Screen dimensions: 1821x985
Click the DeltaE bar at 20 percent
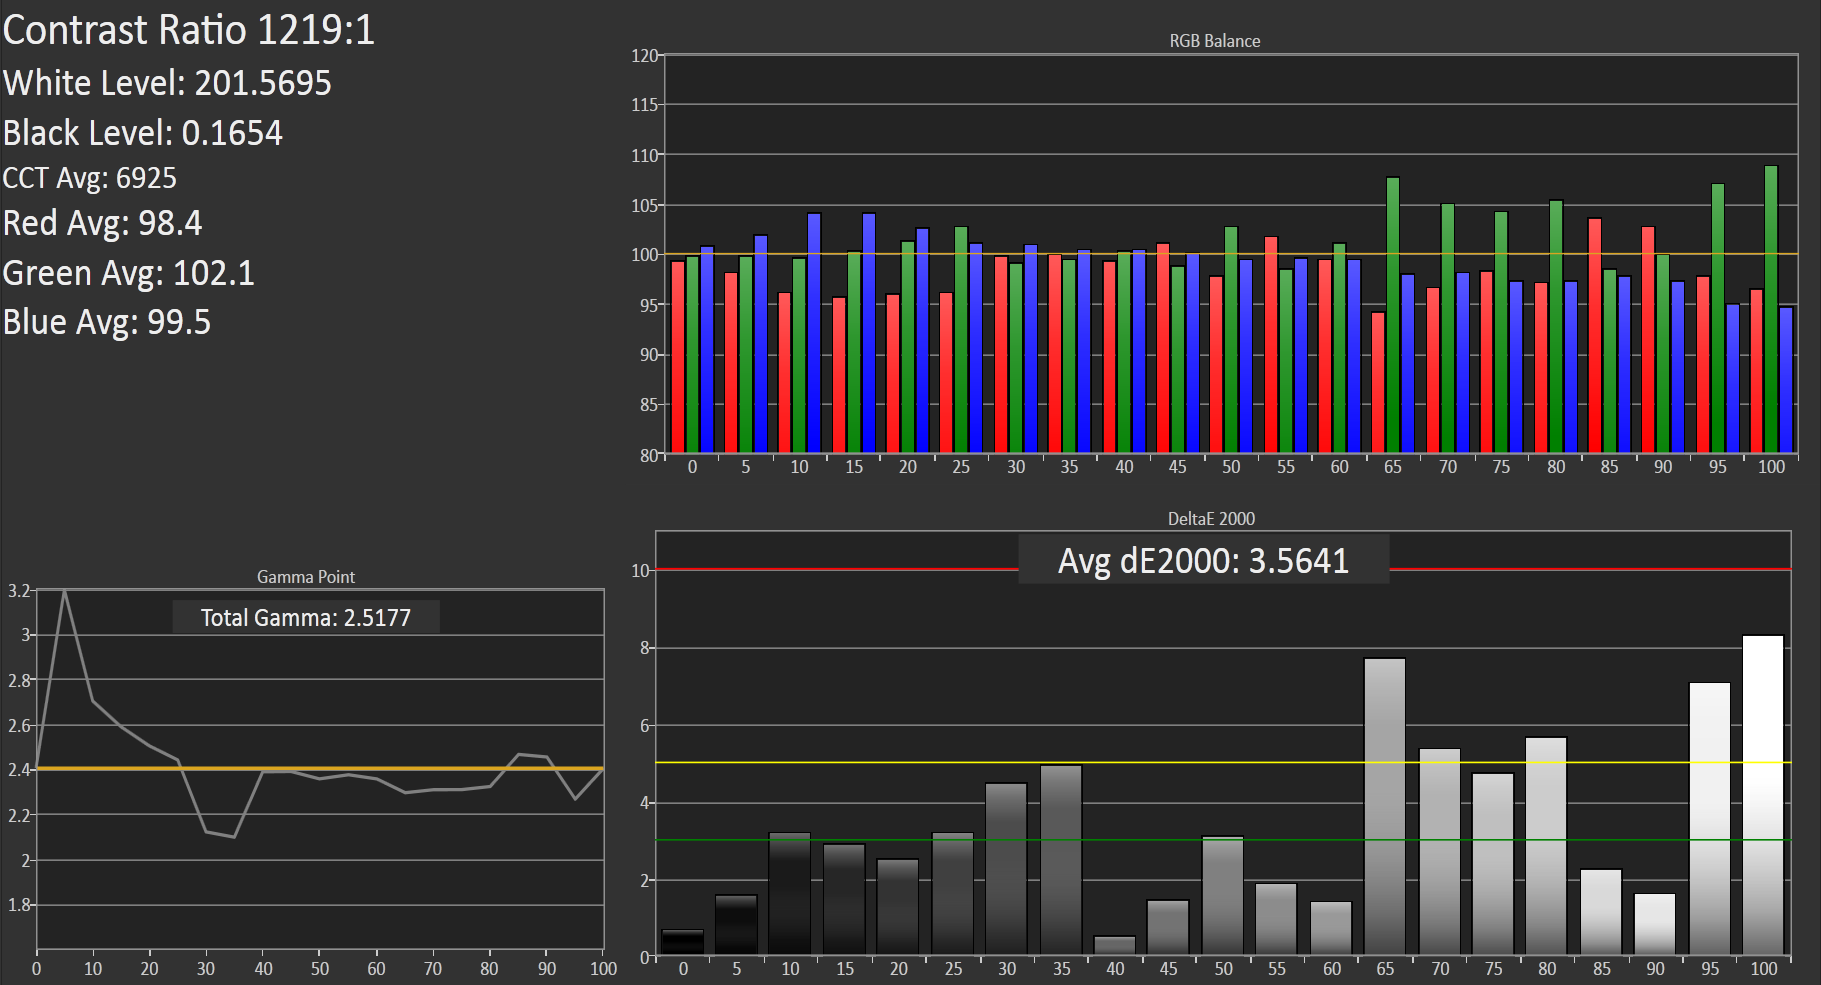tap(898, 907)
